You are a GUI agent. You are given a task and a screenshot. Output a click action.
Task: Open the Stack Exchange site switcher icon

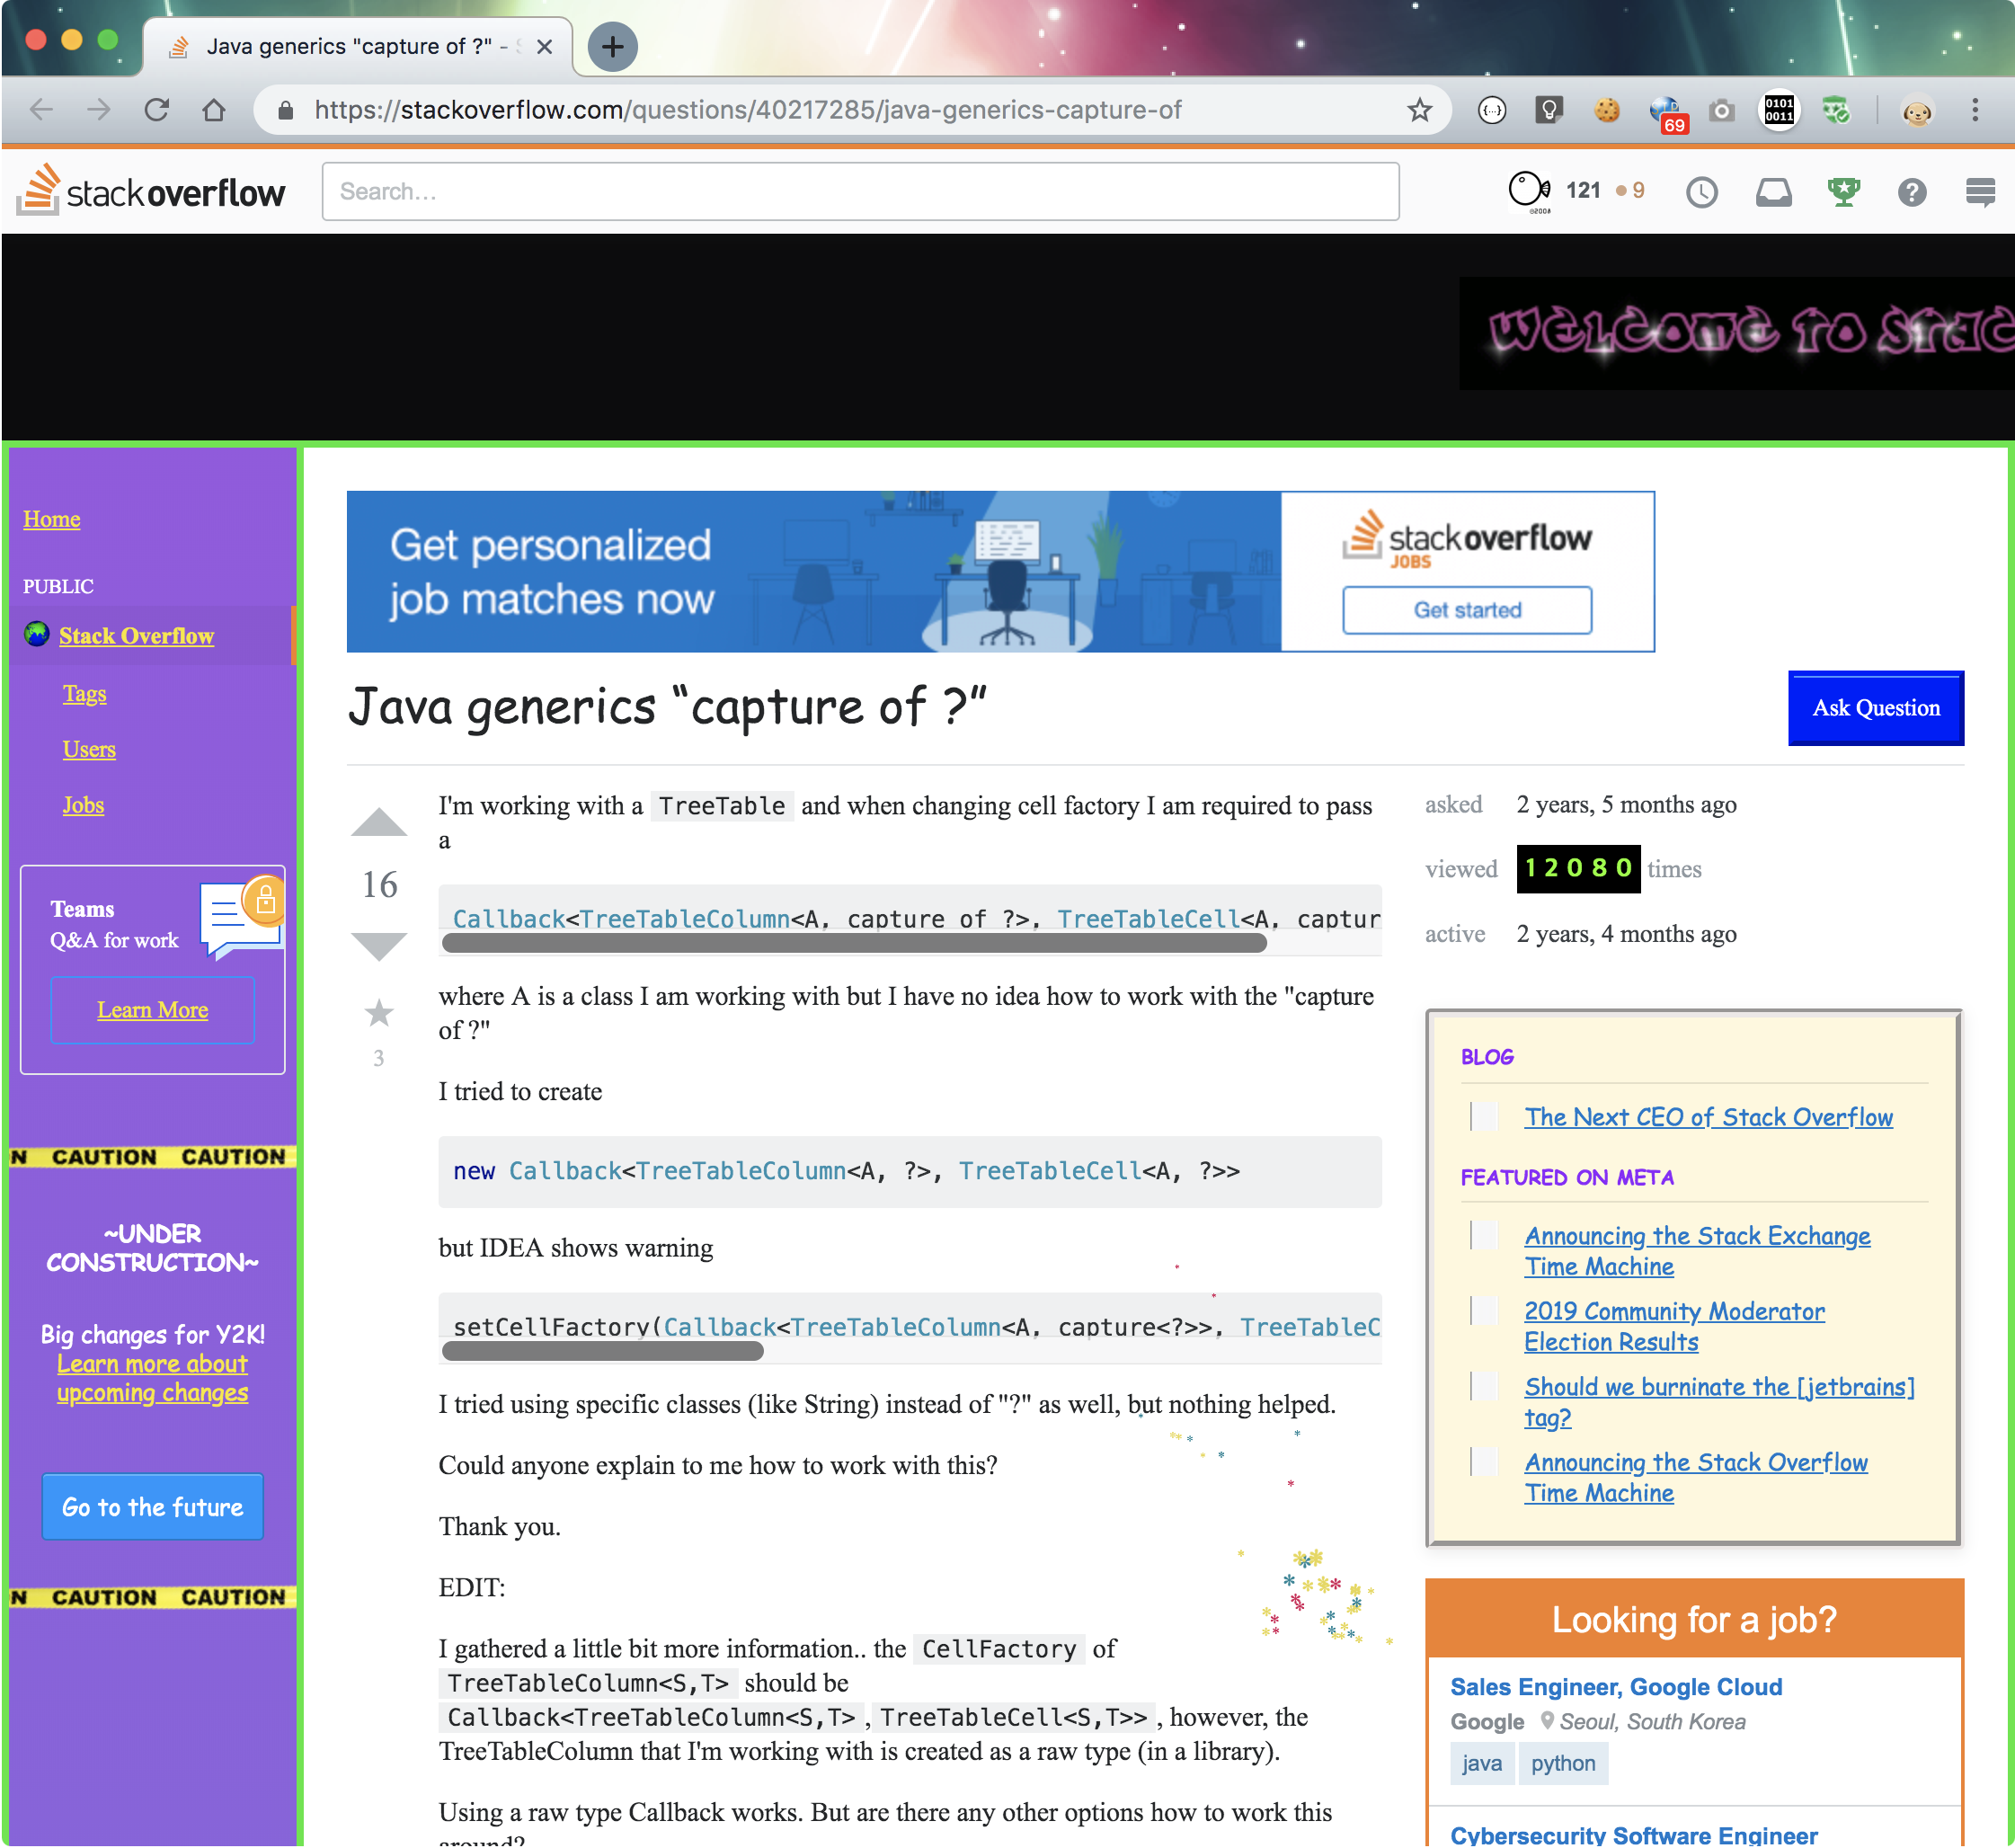pyautogui.click(x=1979, y=191)
